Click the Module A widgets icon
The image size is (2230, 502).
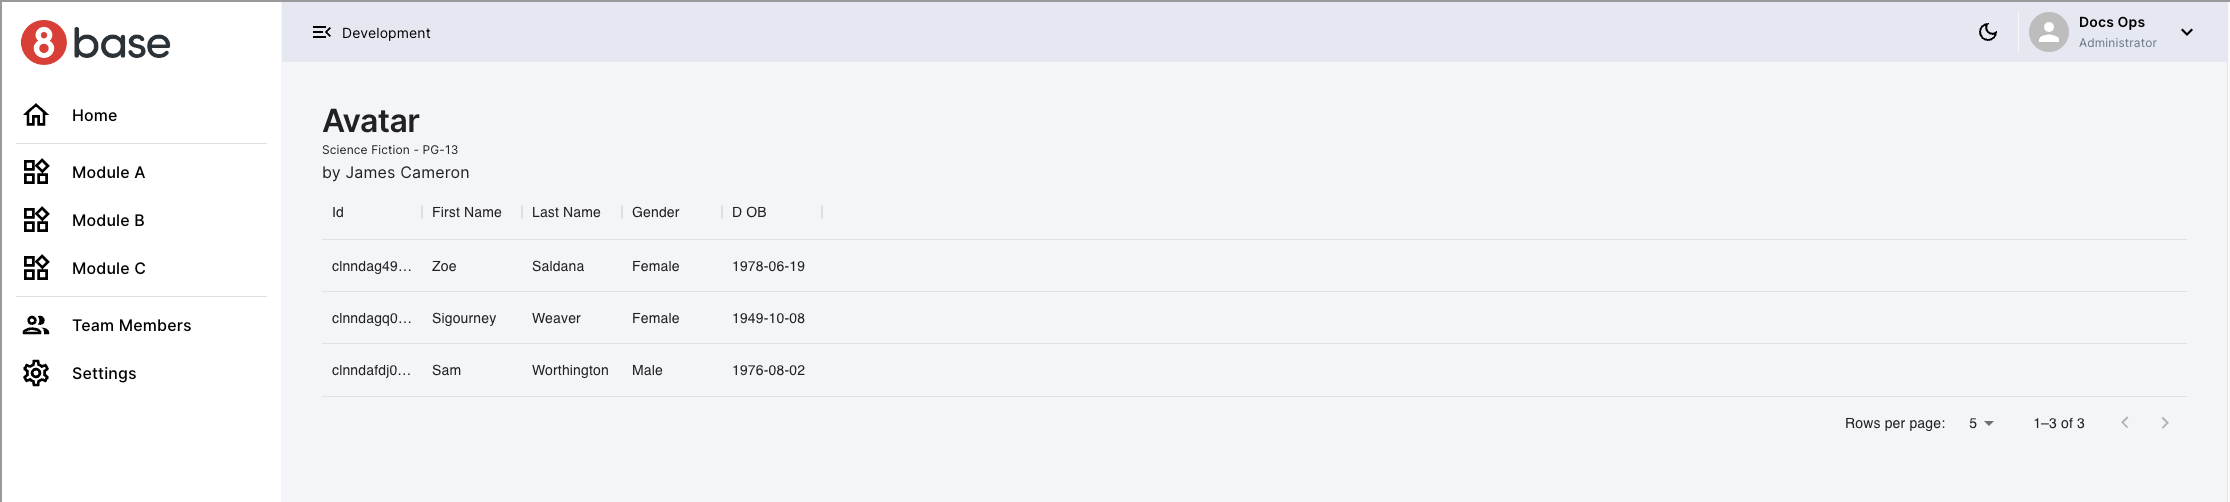click(x=36, y=172)
